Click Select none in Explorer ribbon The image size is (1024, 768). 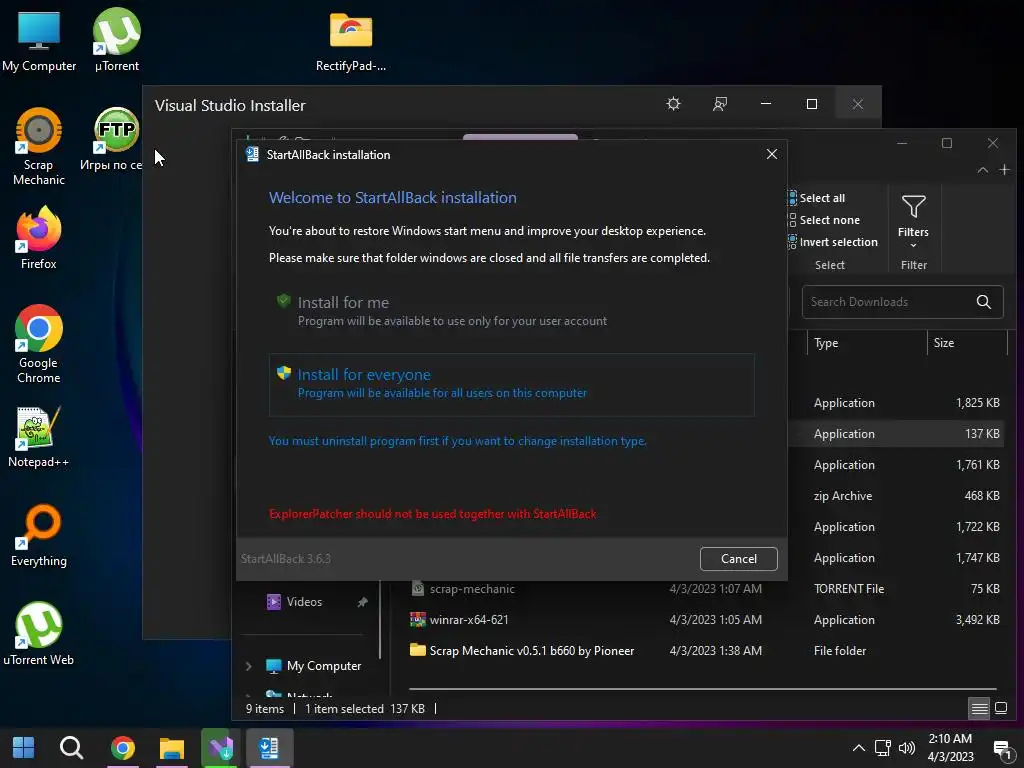point(824,220)
